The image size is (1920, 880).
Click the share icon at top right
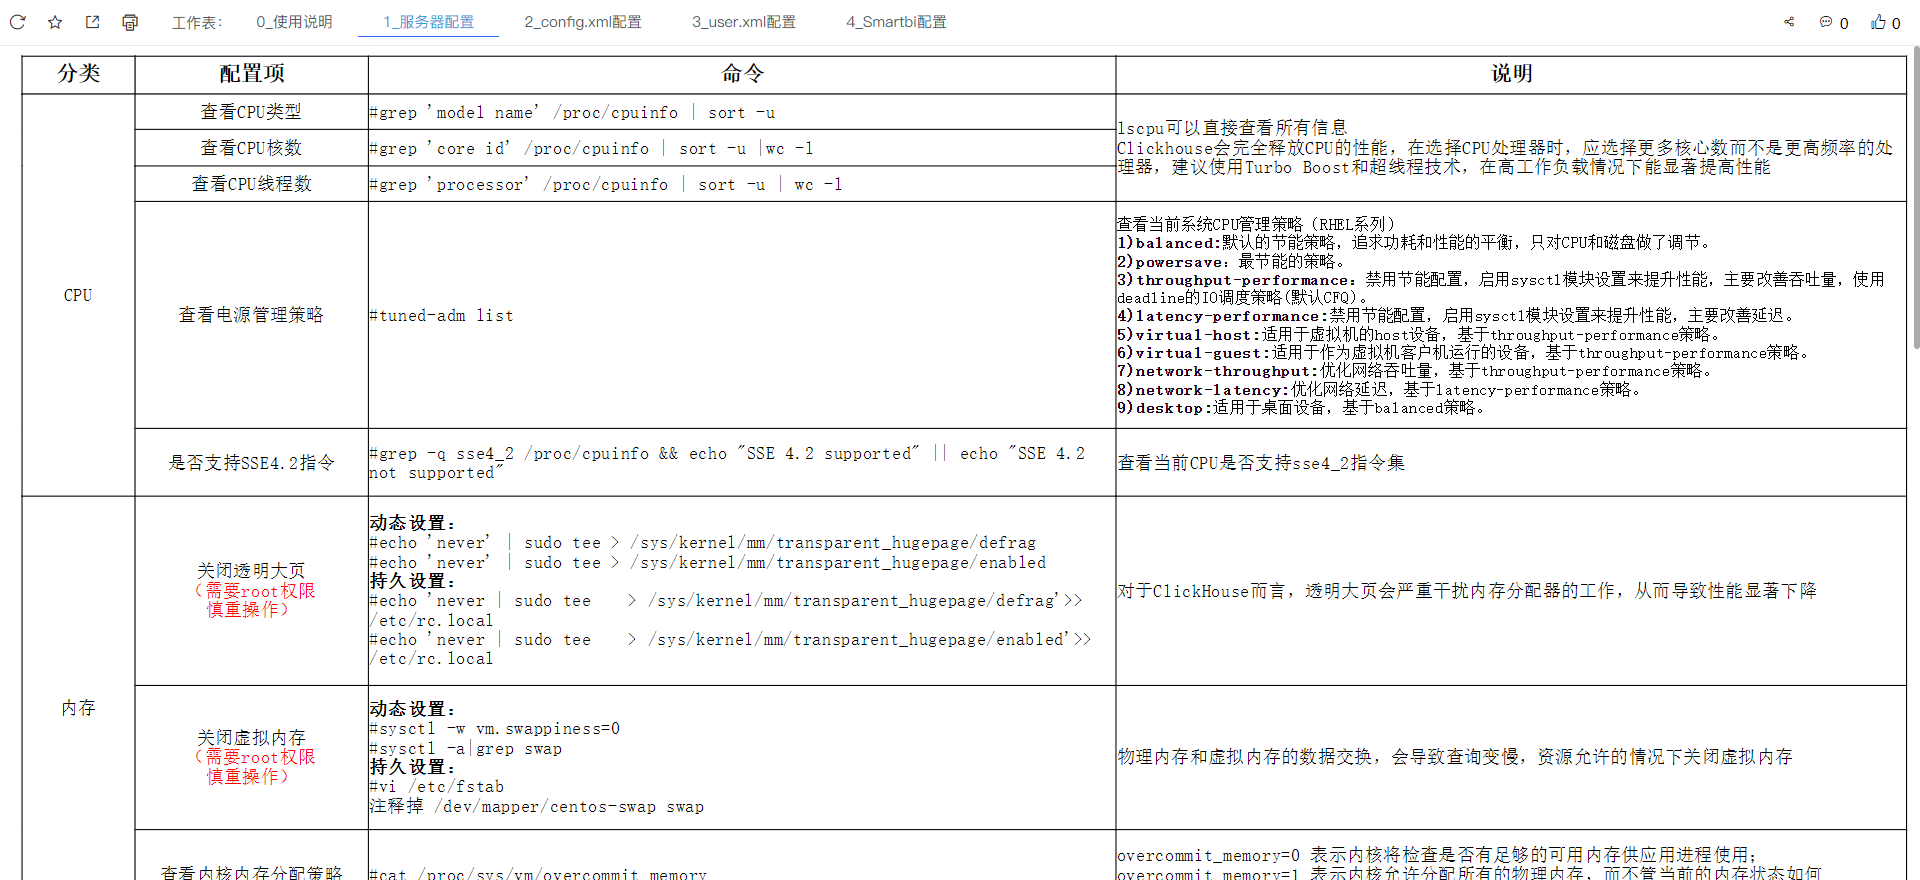[1789, 22]
